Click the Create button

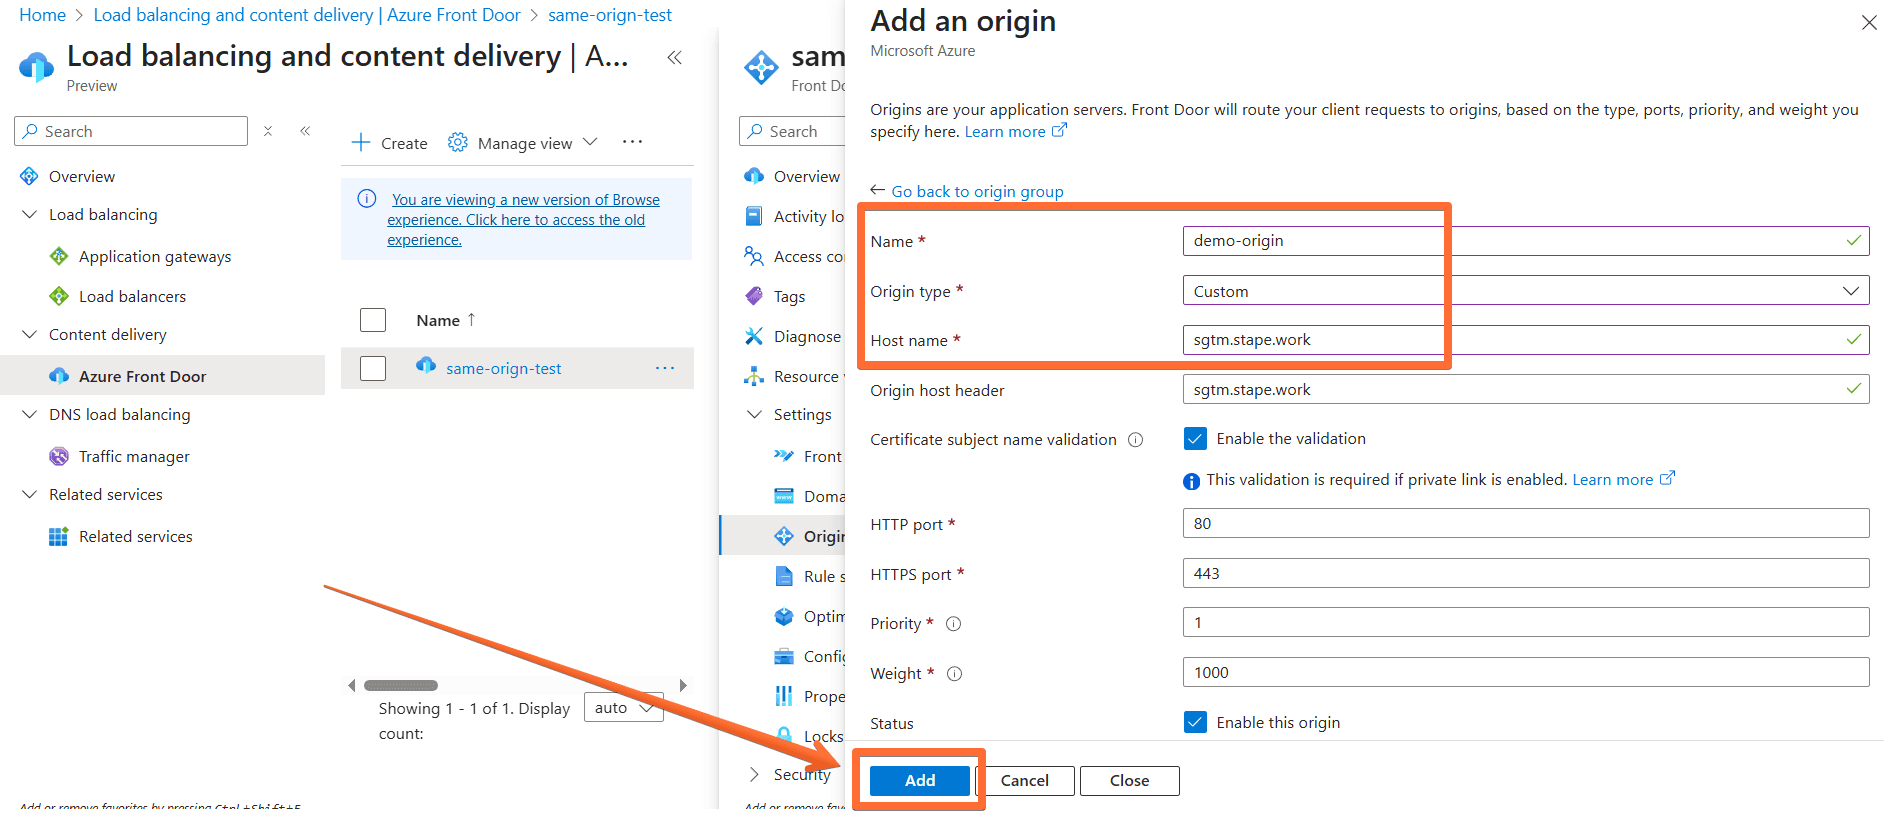[390, 143]
